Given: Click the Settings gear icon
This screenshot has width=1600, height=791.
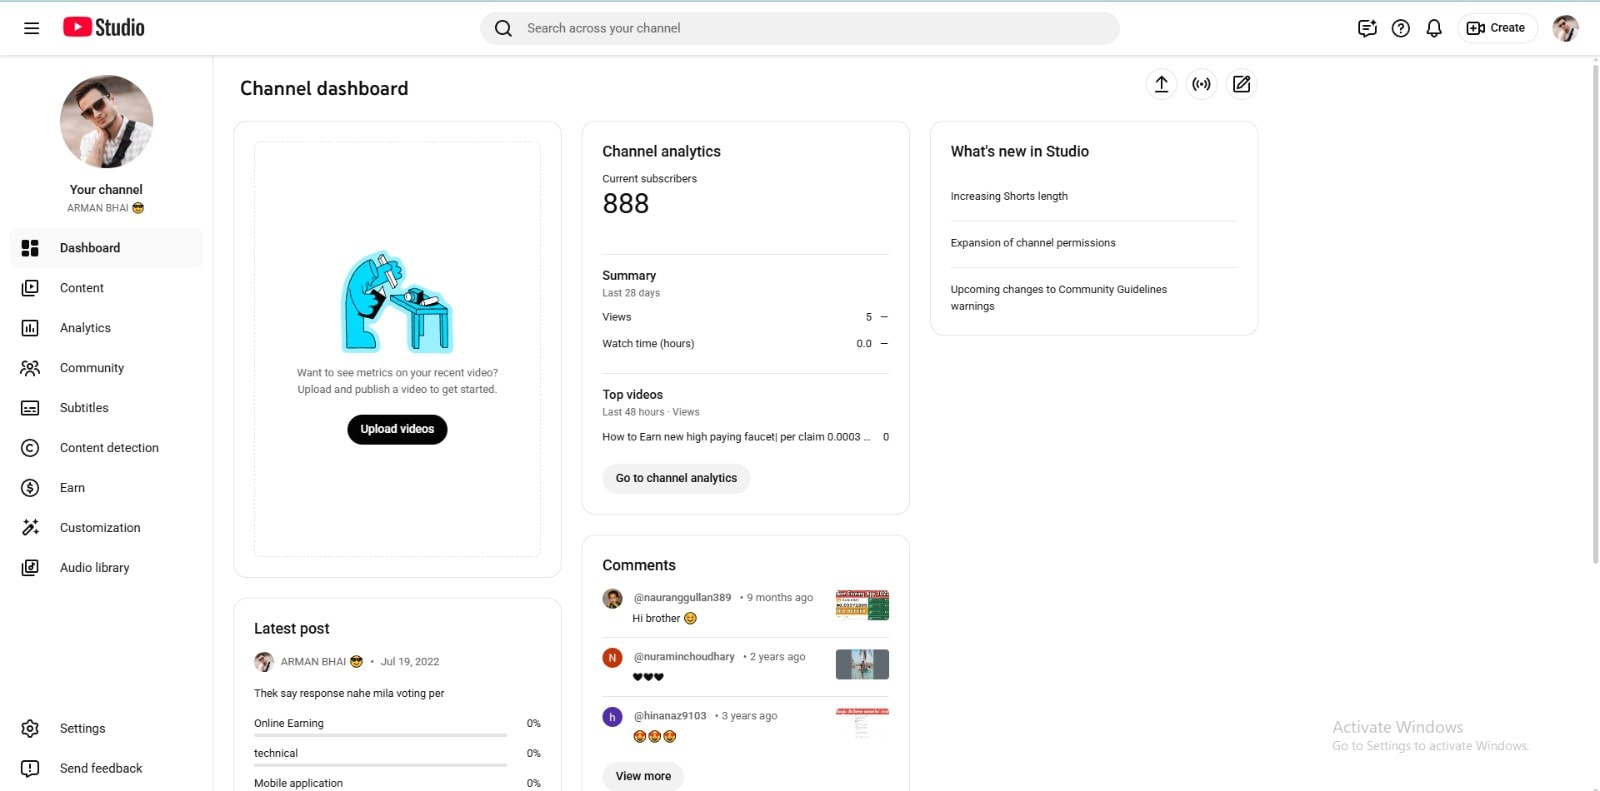Looking at the screenshot, I should coord(30,729).
